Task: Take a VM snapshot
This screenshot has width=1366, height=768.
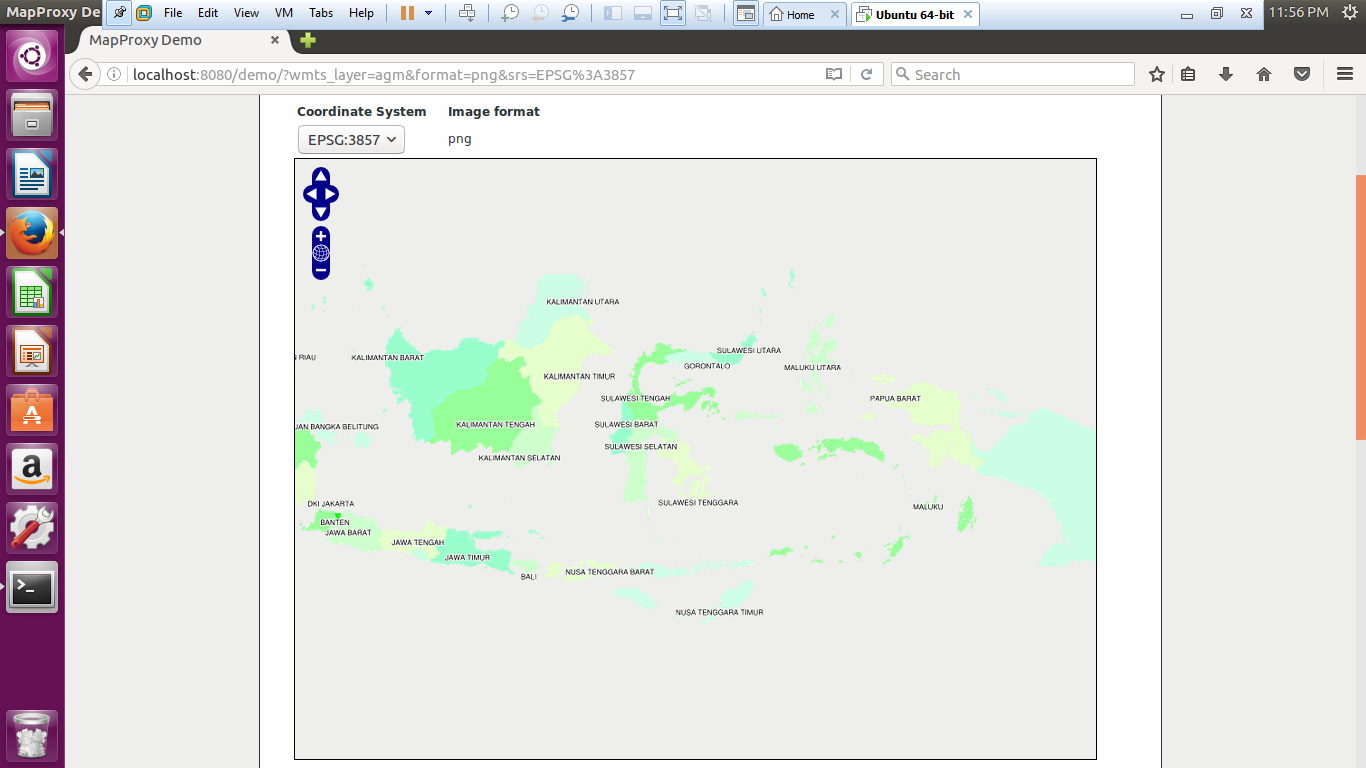Action: [x=510, y=13]
